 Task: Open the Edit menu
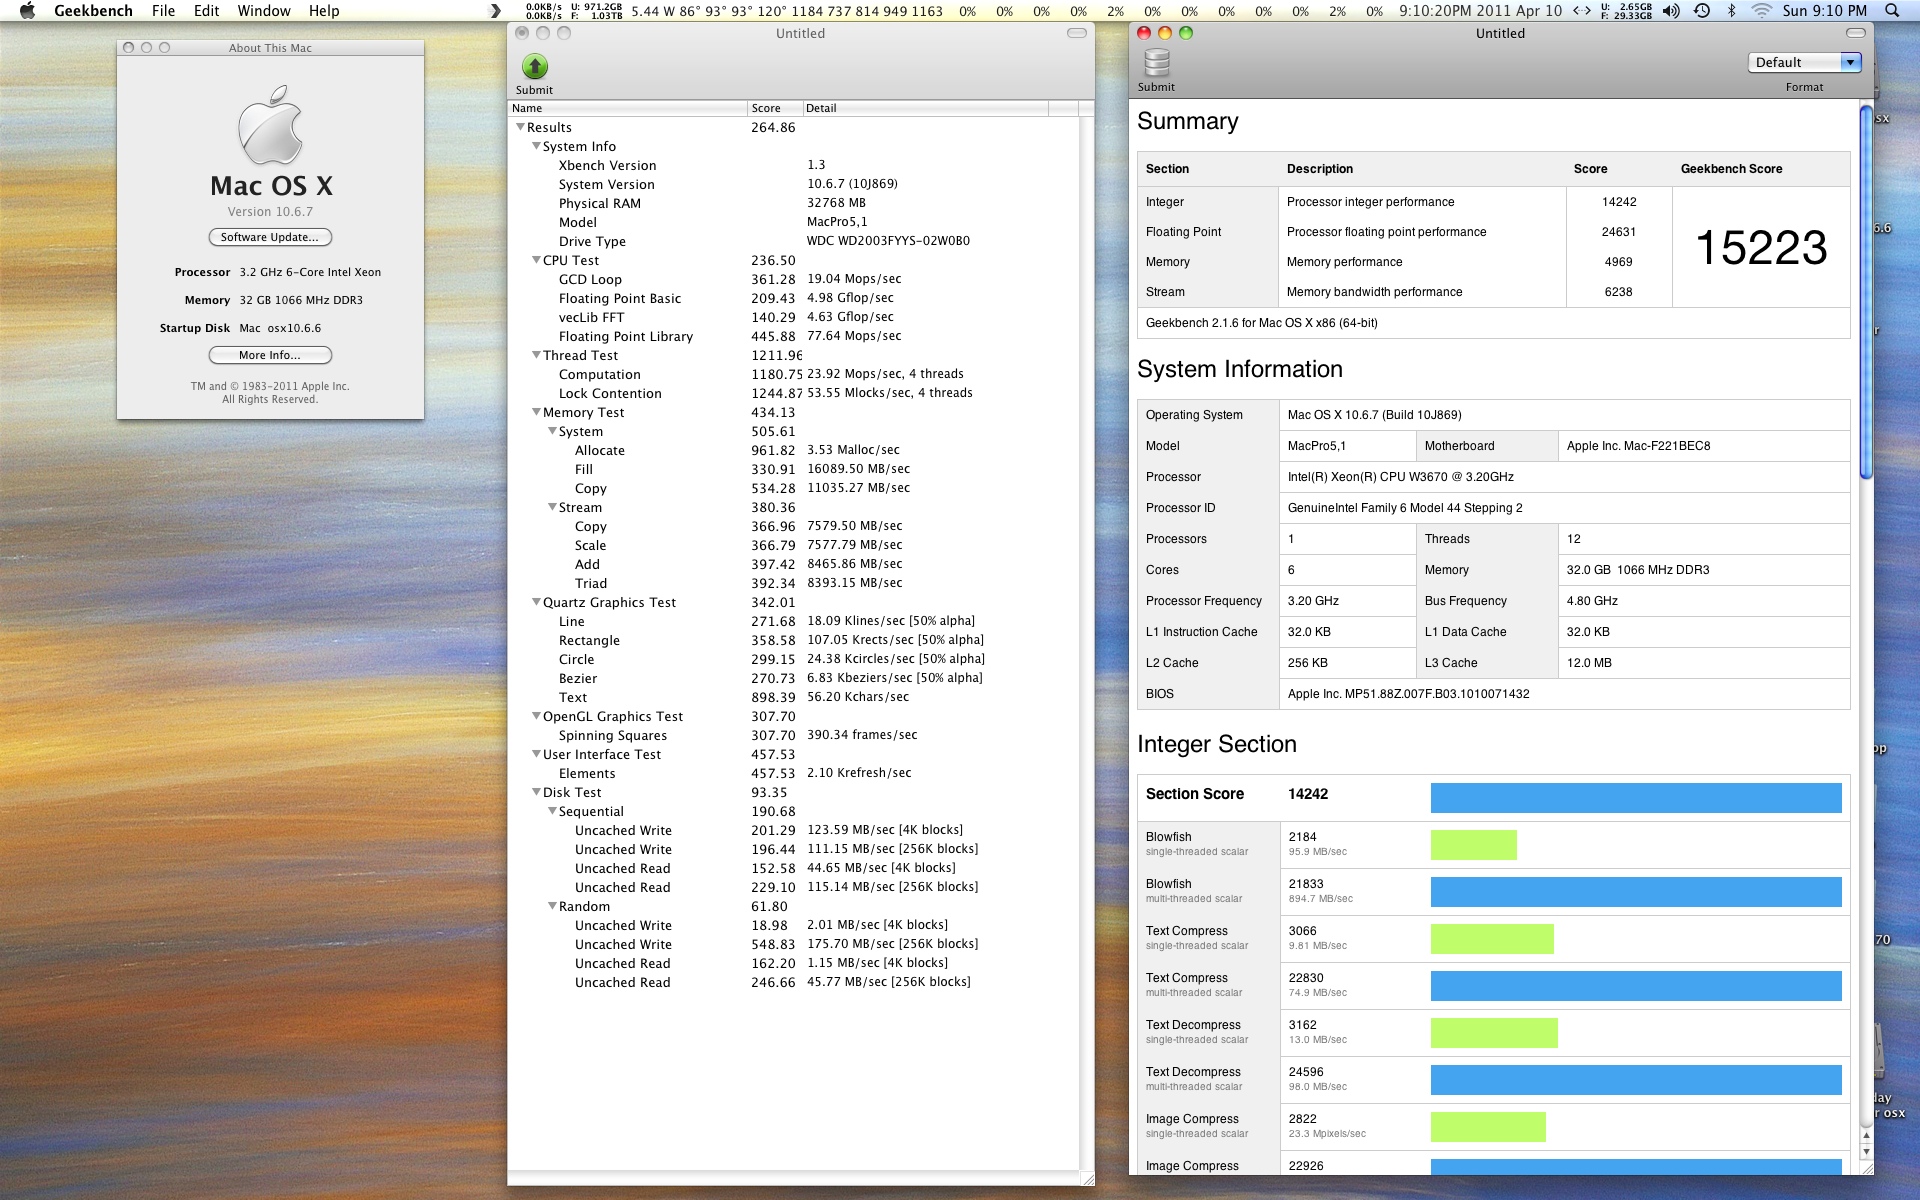pyautogui.click(x=206, y=11)
